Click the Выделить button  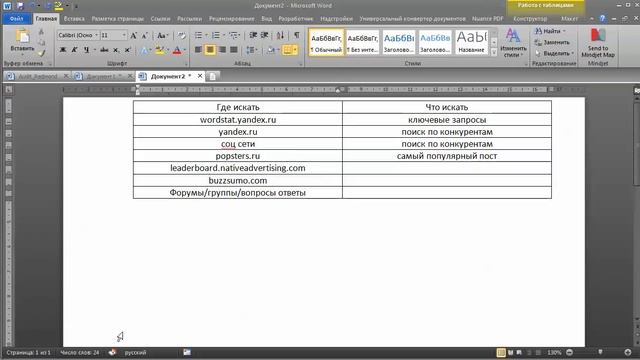point(554,53)
